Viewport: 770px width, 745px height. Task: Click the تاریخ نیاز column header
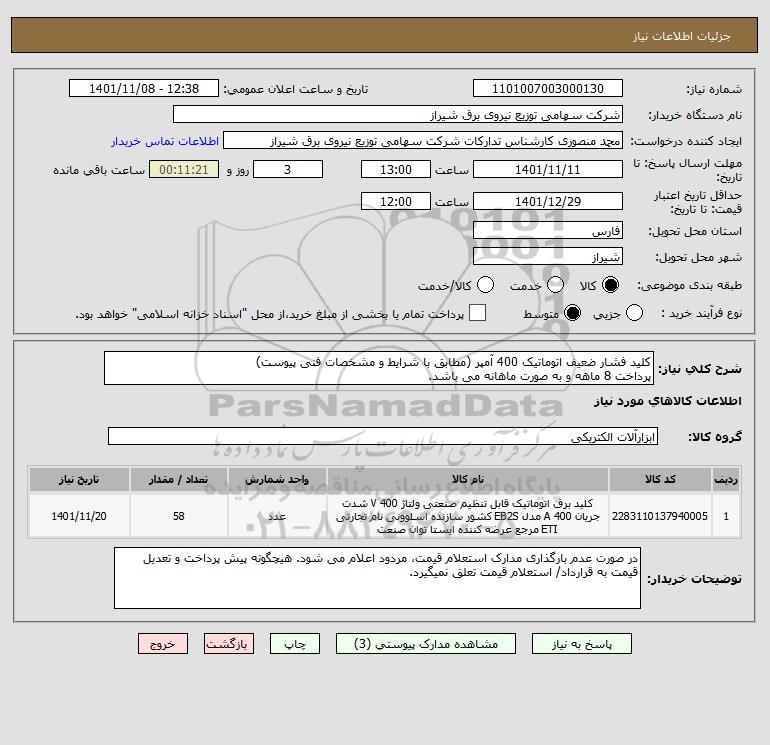[79, 479]
